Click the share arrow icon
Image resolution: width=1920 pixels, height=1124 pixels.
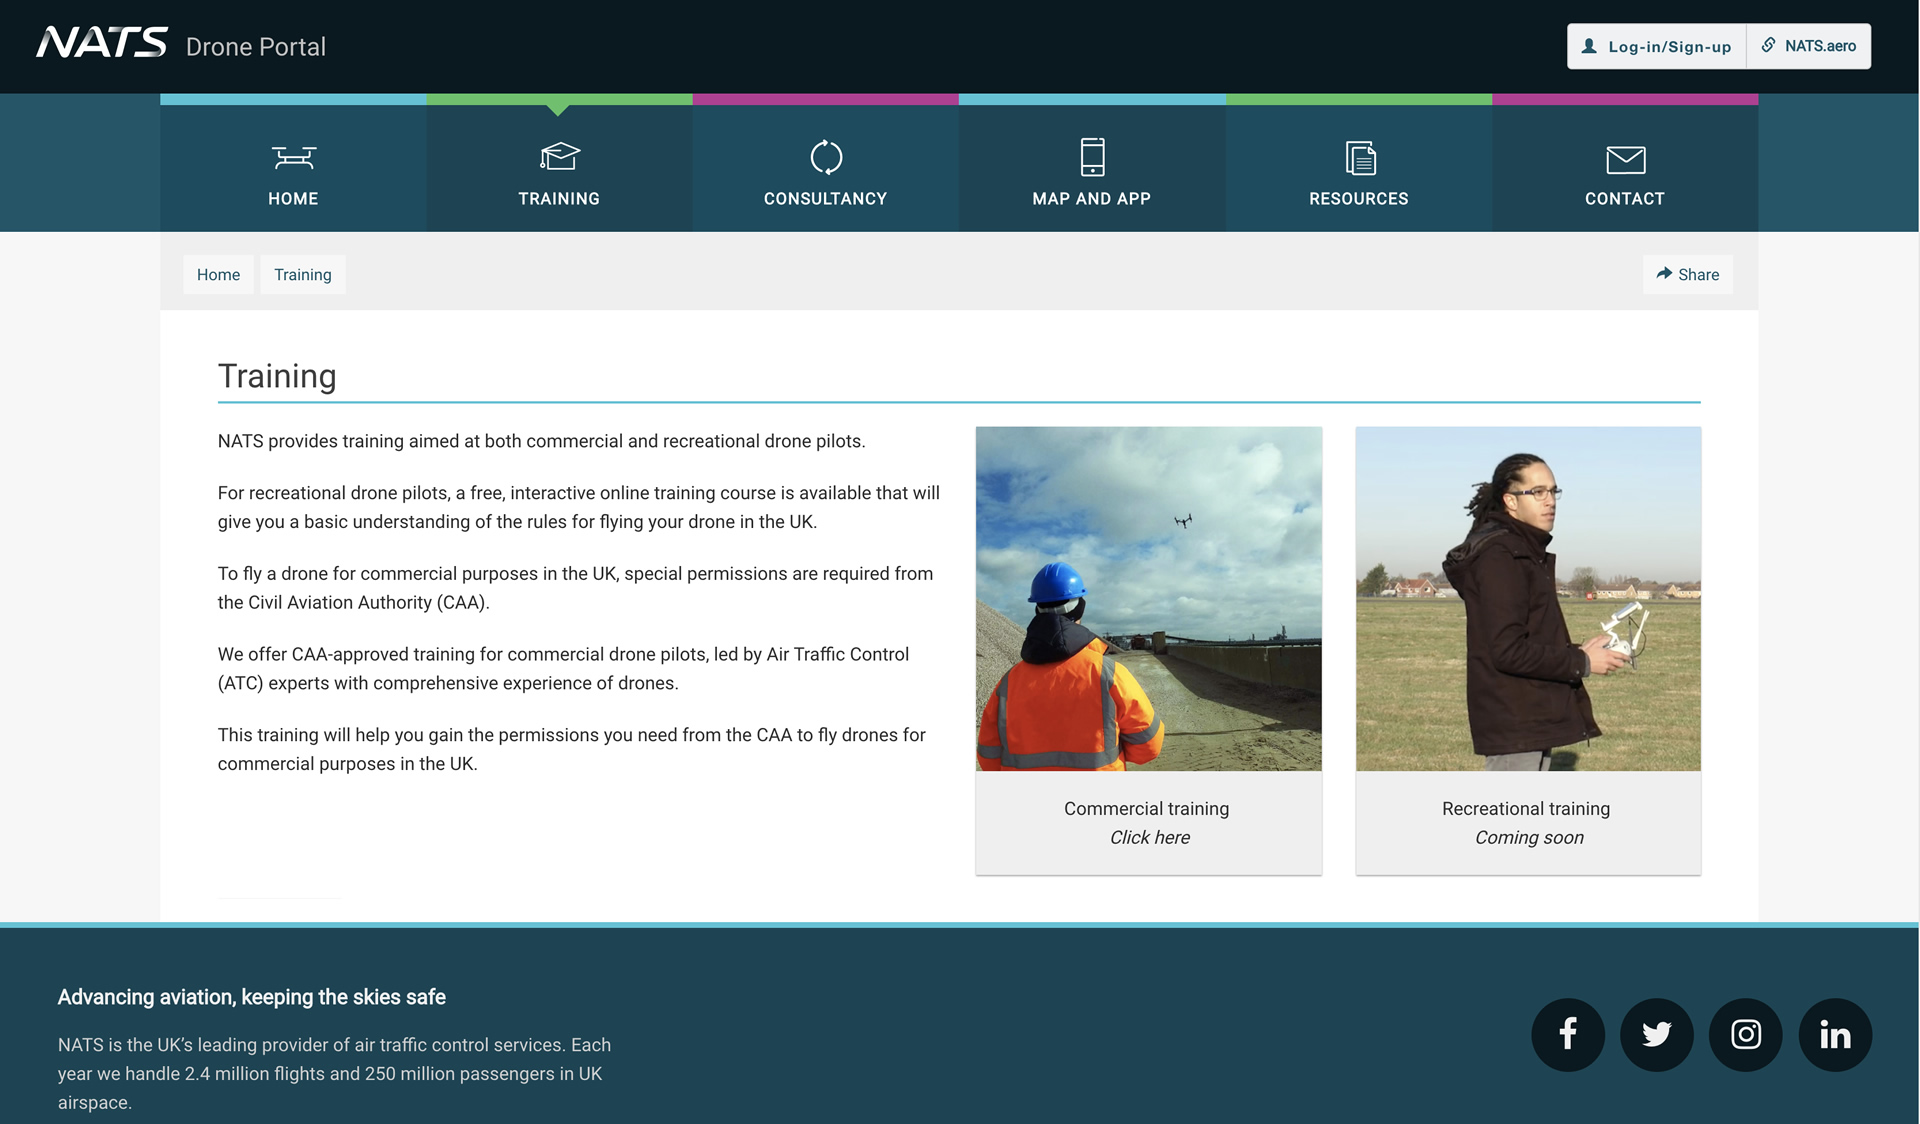[x=1664, y=273]
